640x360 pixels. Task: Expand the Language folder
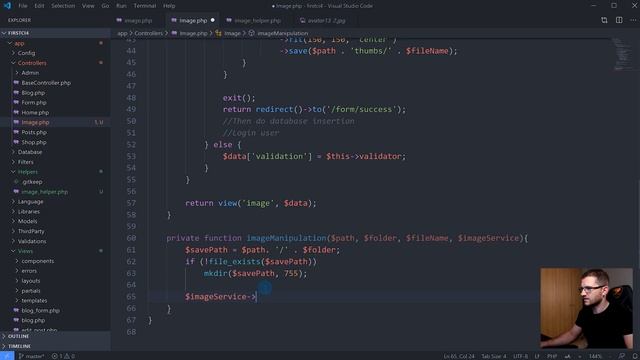tap(55, 202)
